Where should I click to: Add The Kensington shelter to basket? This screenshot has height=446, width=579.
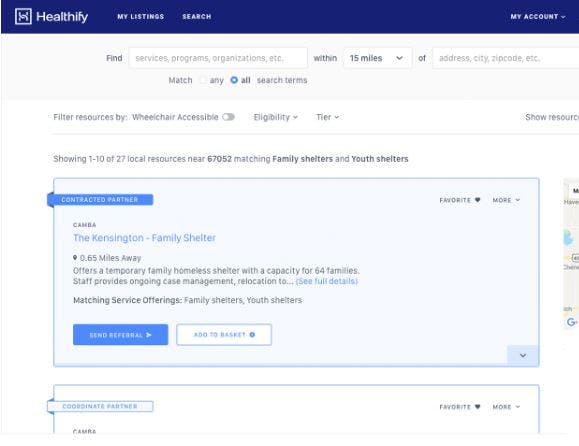point(224,335)
